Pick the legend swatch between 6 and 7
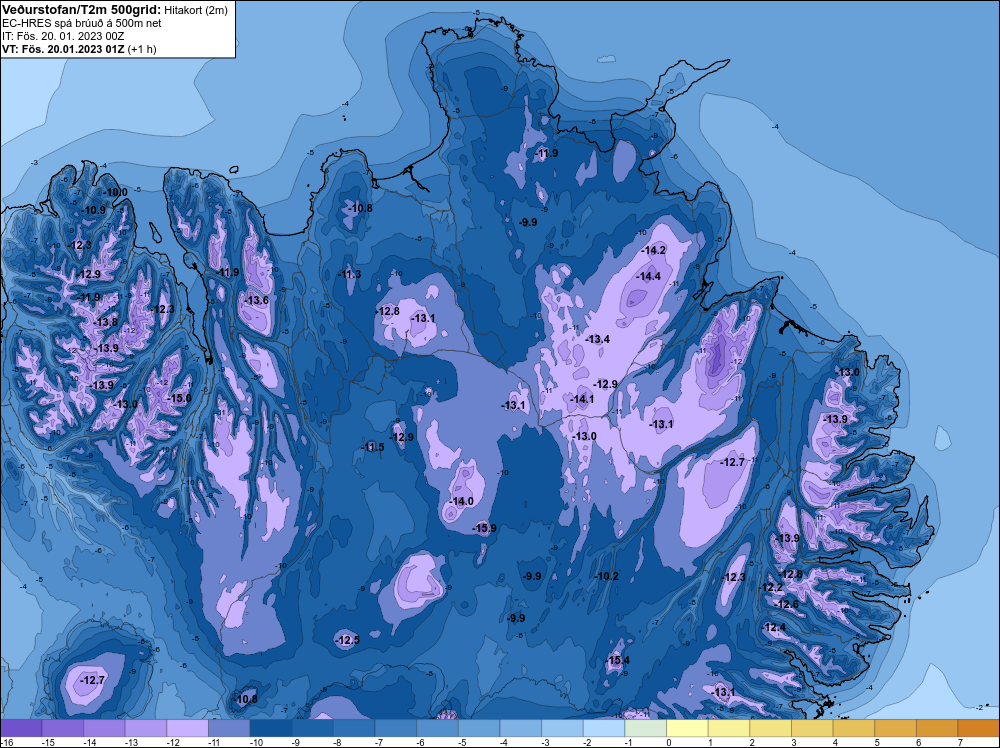The image size is (1000, 748). click(938, 728)
